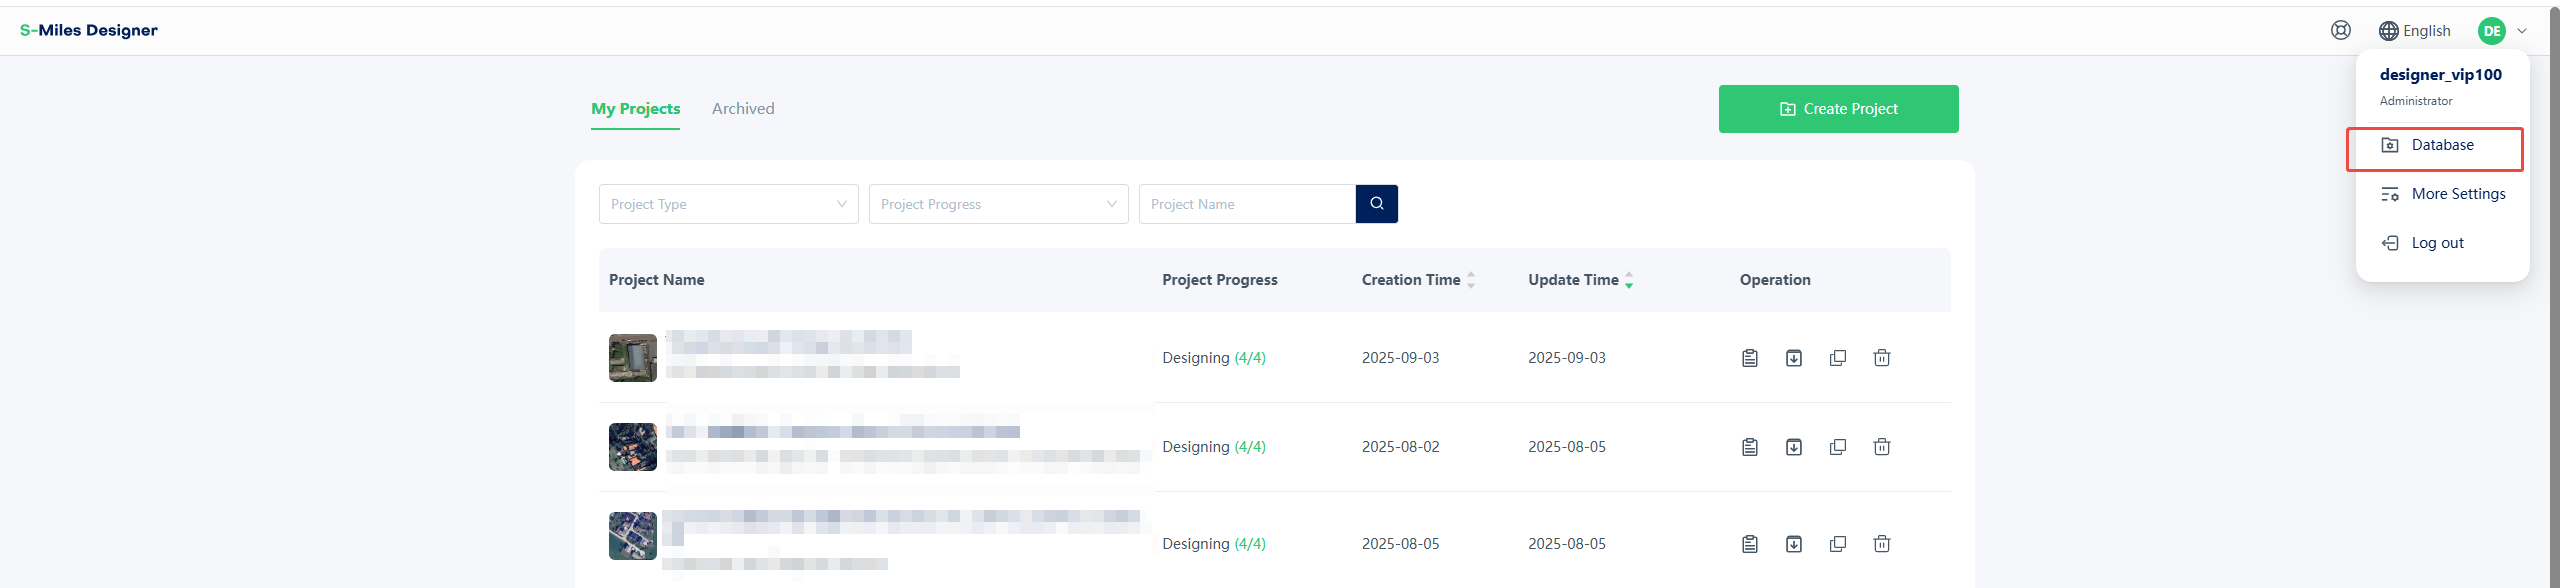The width and height of the screenshot is (2560, 588).
Task: Open thumbnail of project created 2025-08-02
Action: 633,447
